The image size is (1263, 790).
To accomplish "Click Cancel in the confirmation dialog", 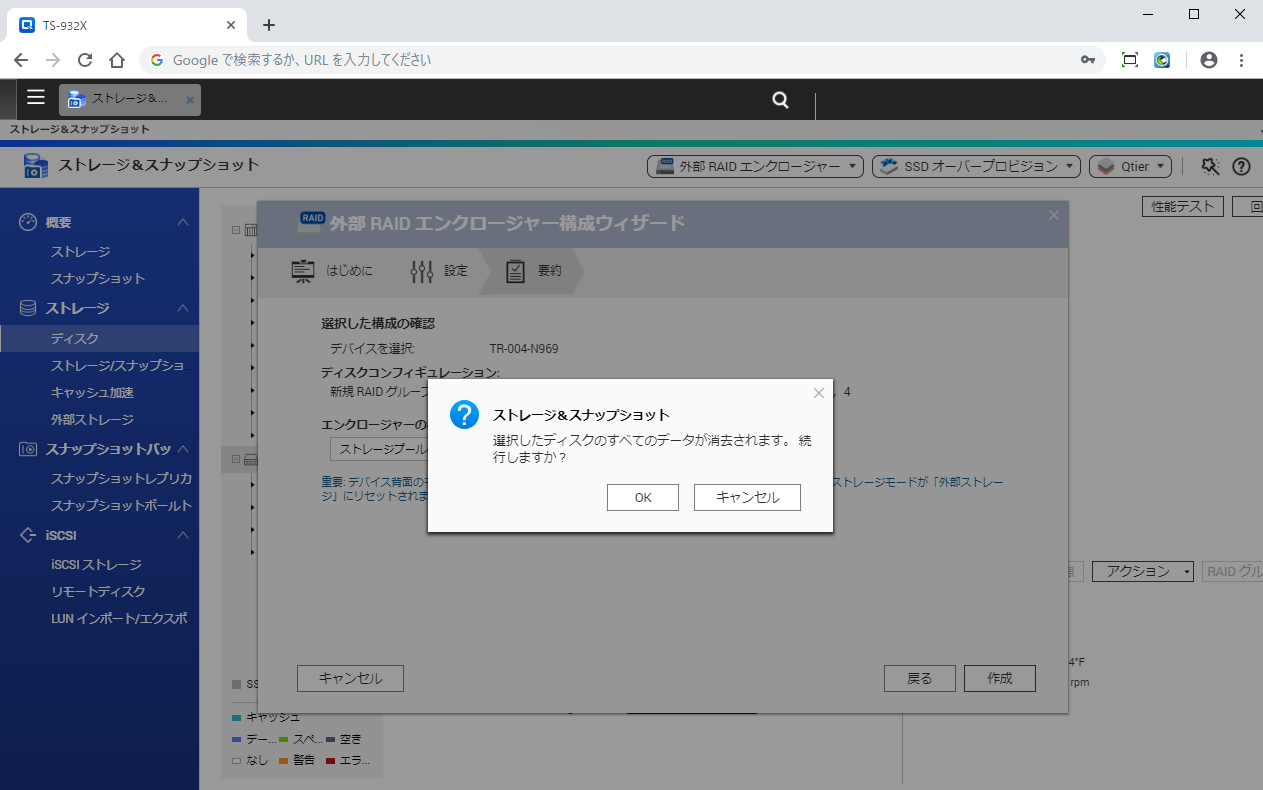I will coord(747,498).
